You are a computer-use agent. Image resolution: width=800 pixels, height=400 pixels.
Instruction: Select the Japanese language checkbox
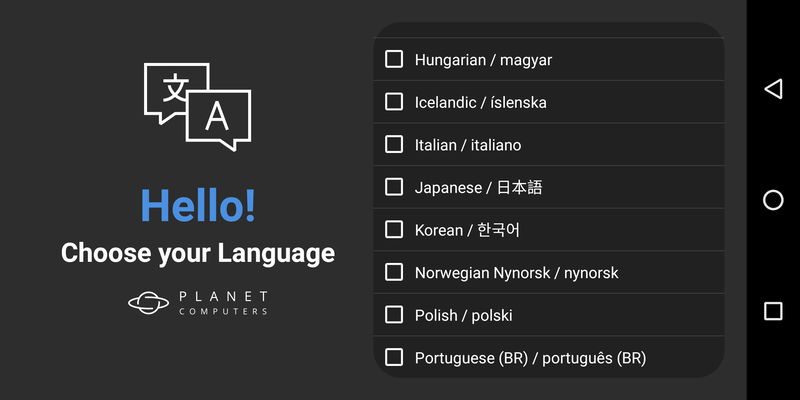pos(394,187)
